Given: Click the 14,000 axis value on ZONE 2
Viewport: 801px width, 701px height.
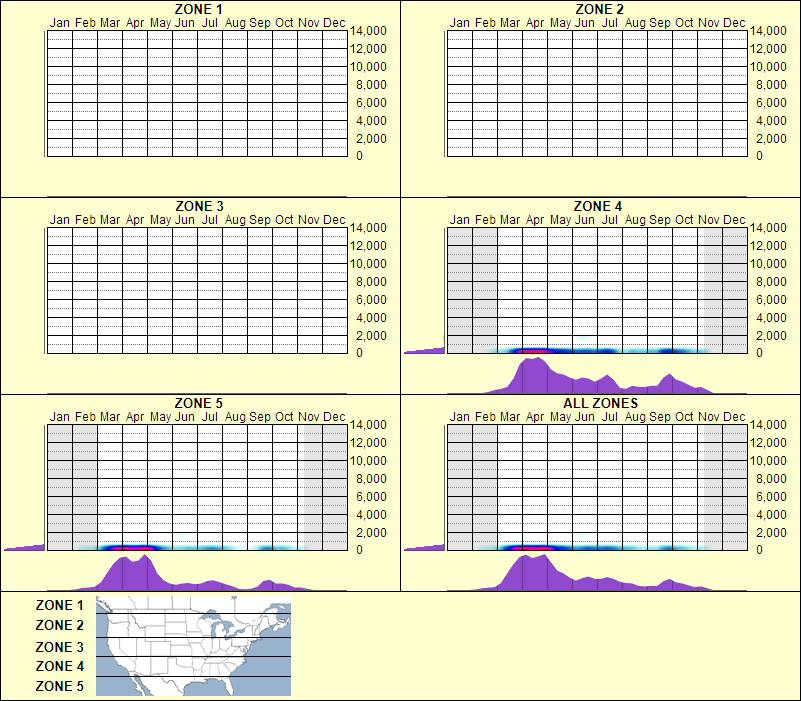Looking at the screenshot, I should pos(772,31).
